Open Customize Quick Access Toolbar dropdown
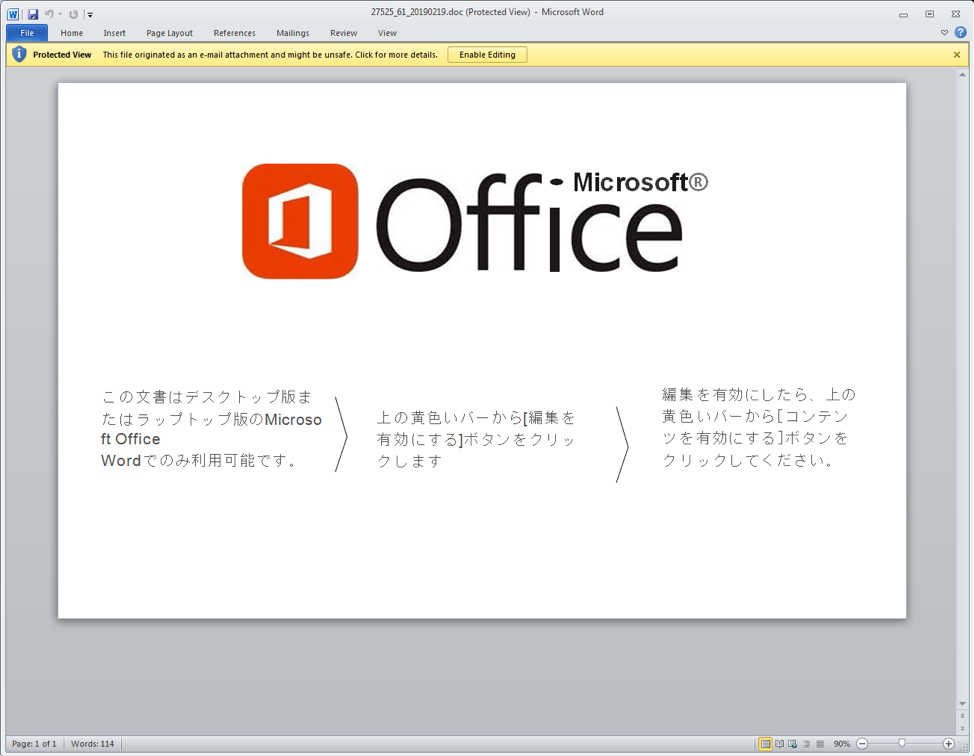The image size is (974, 756). [90, 14]
